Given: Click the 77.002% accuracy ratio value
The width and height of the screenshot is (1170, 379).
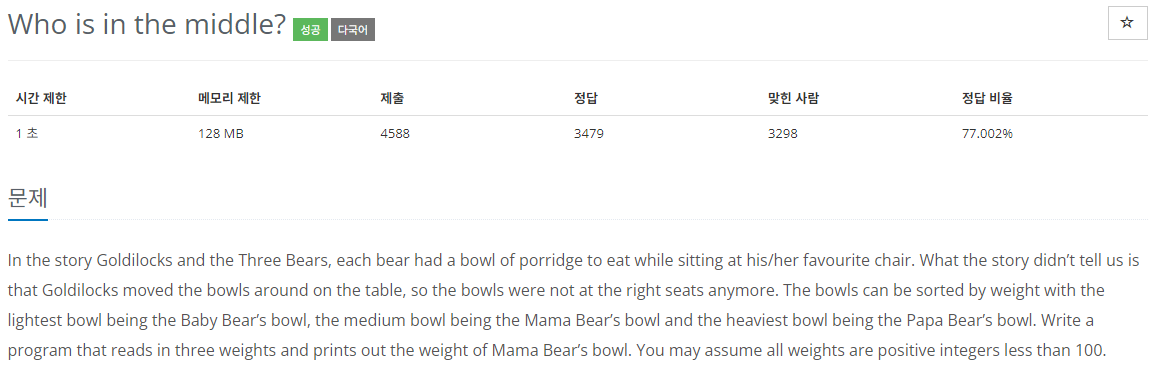Looking at the screenshot, I should coord(987,134).
